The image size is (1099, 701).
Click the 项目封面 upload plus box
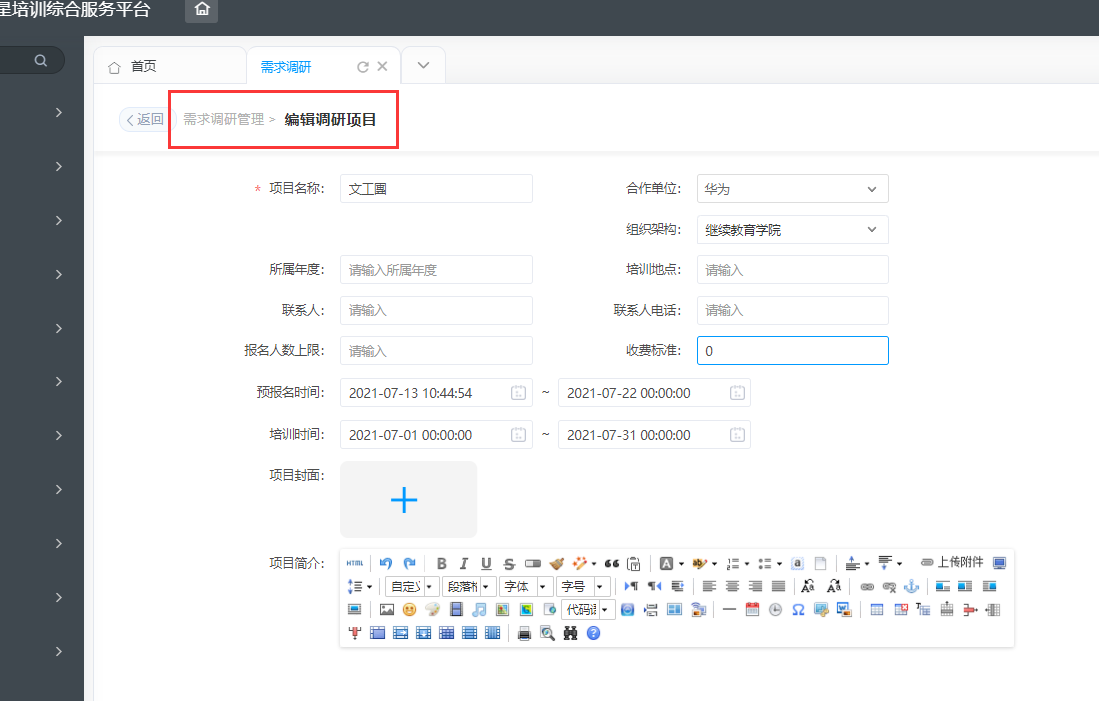coord(408,500)
